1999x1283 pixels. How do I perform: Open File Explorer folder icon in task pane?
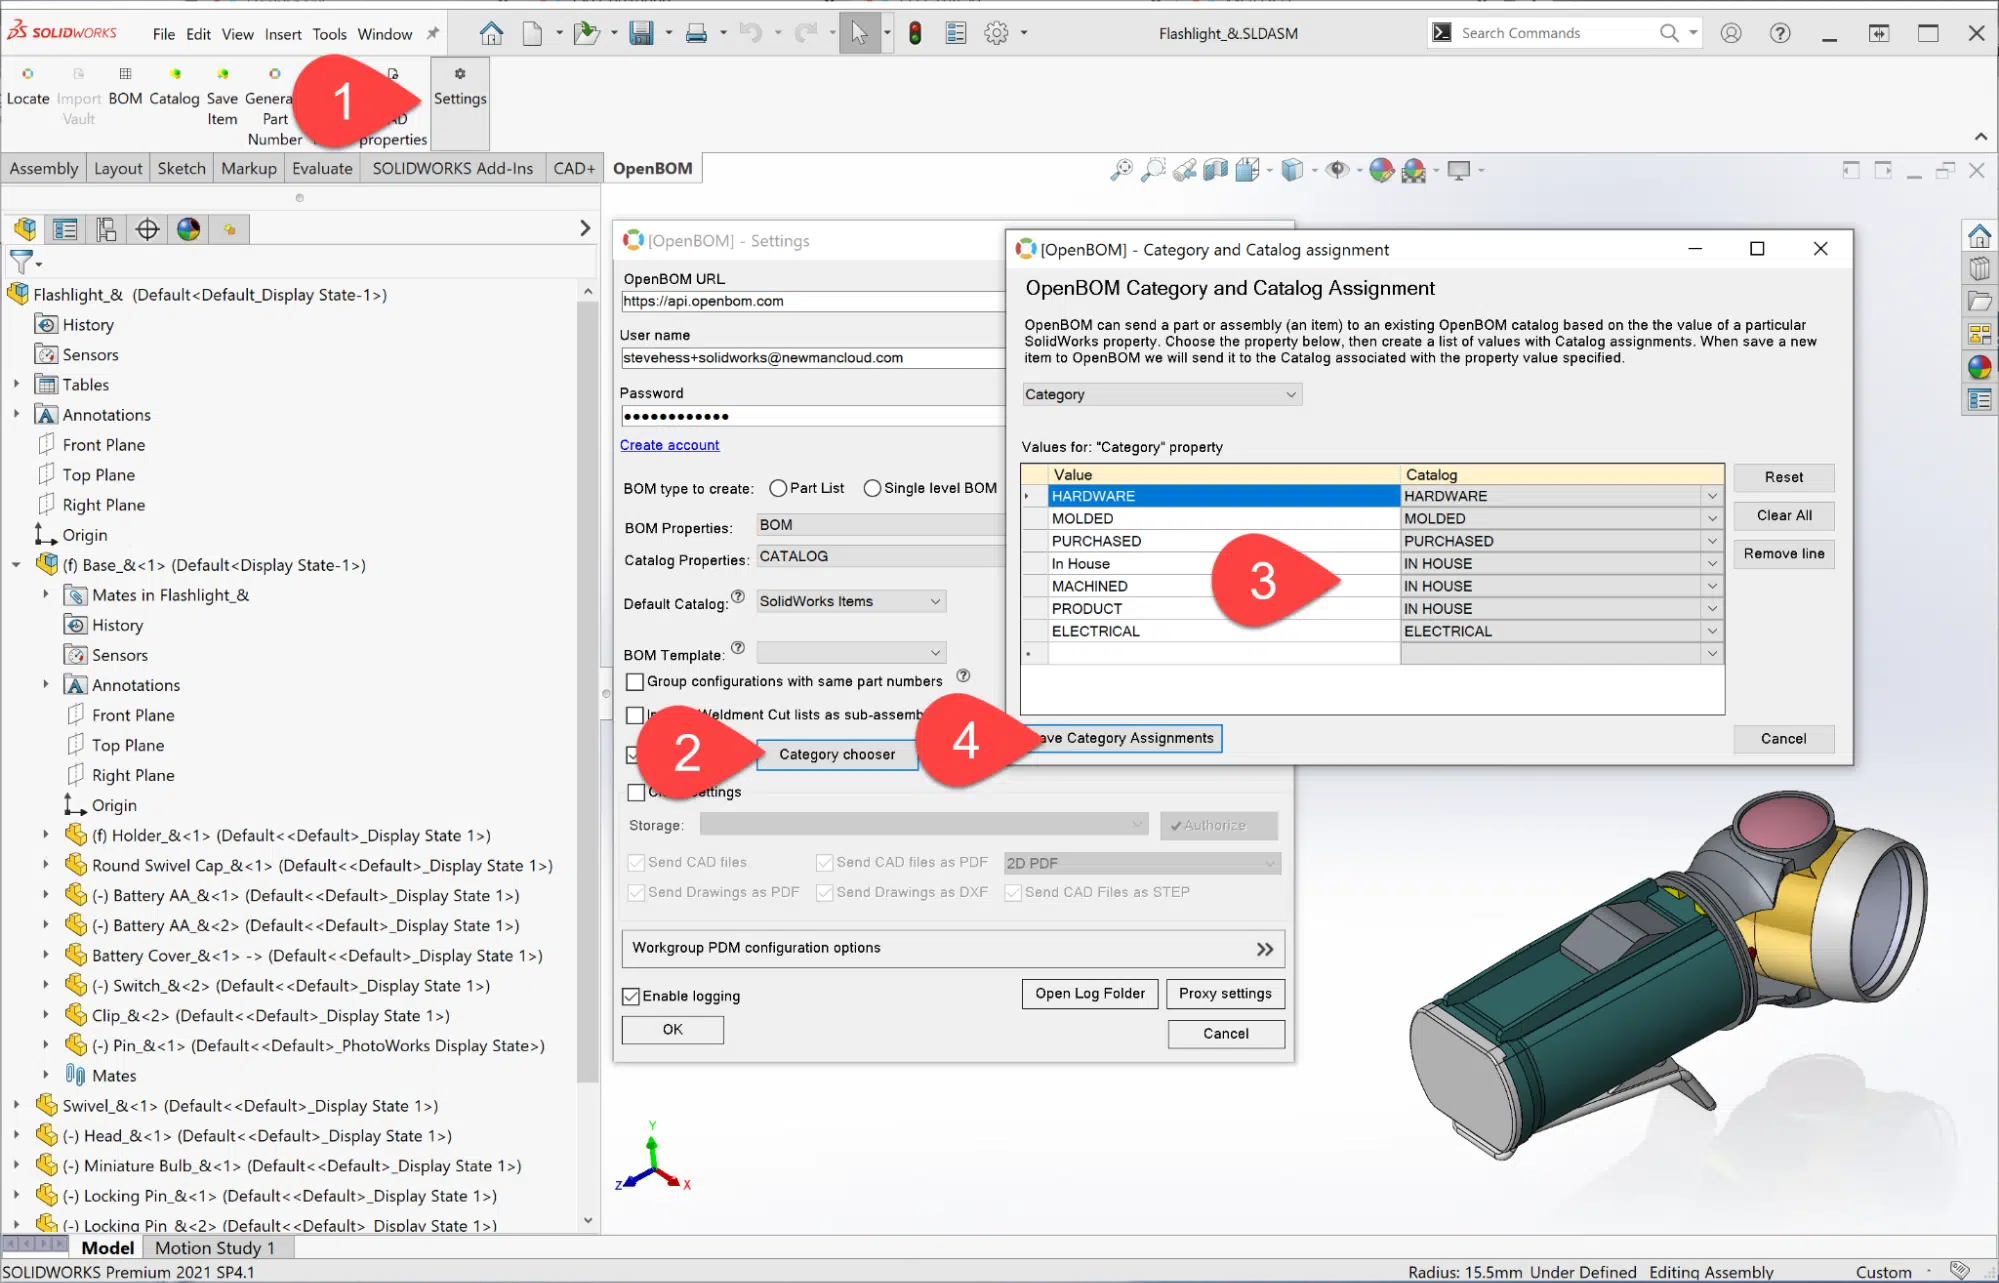(x=1979, y=301)
